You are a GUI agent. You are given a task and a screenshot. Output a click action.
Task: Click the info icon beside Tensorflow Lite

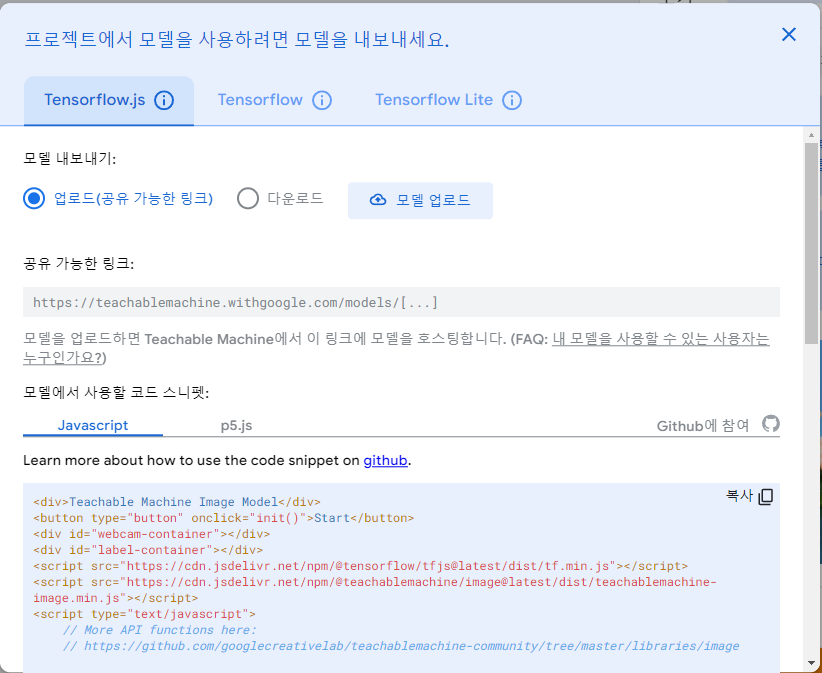point(512,100)
